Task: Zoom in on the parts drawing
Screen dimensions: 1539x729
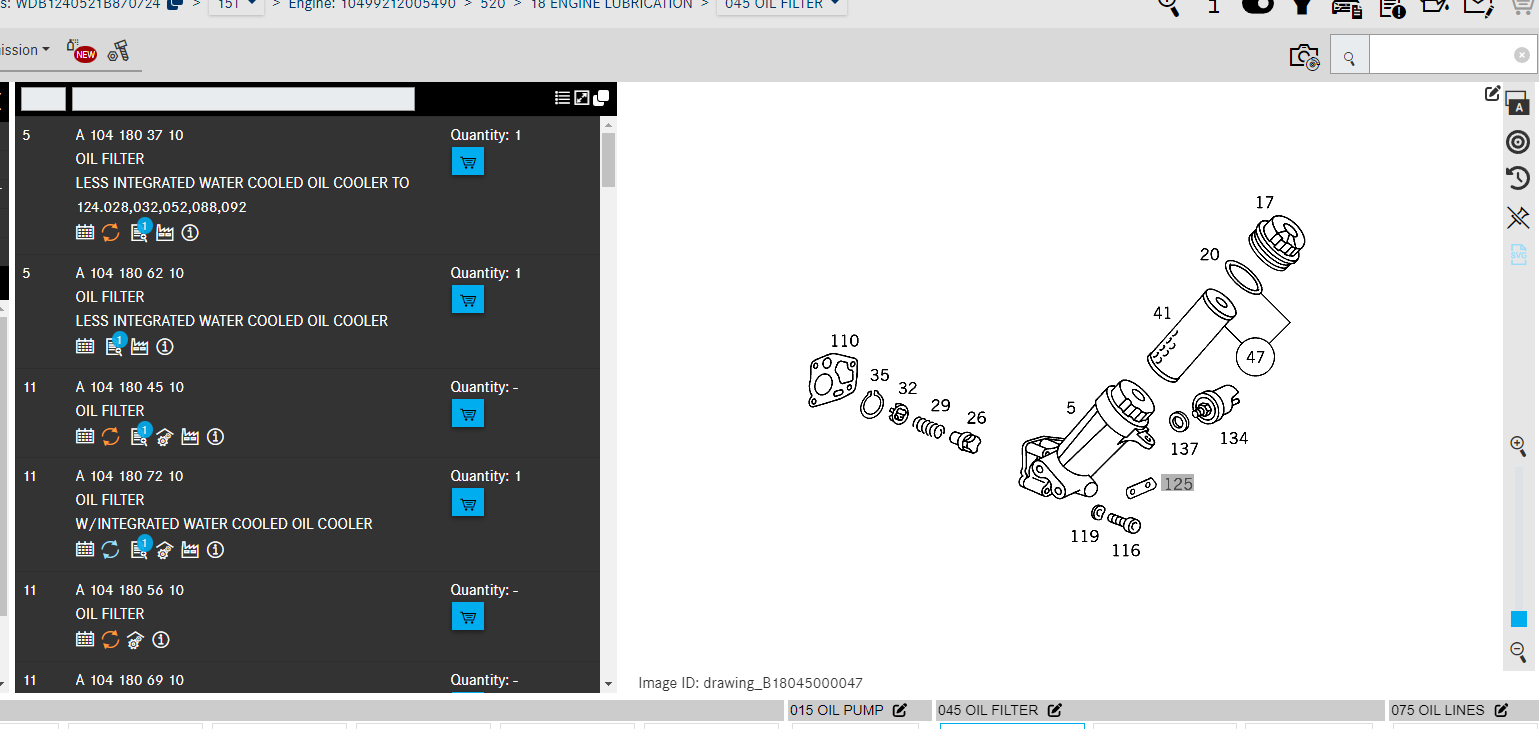Action: (x=1518, y=446)
